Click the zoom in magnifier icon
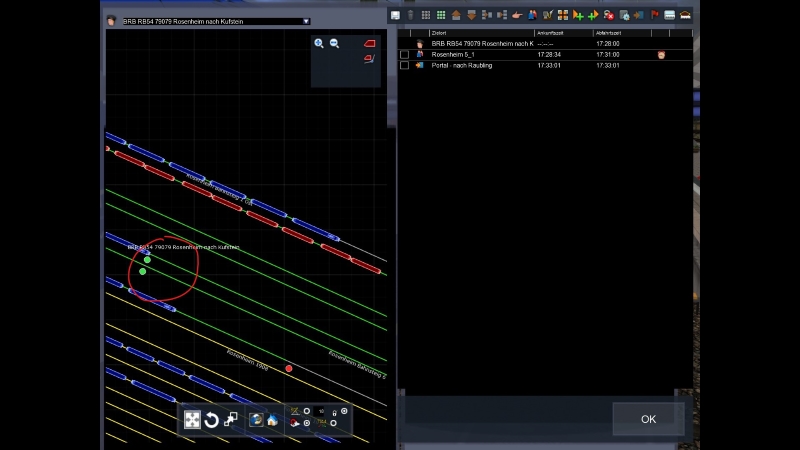800x450 pixels. 319,44
